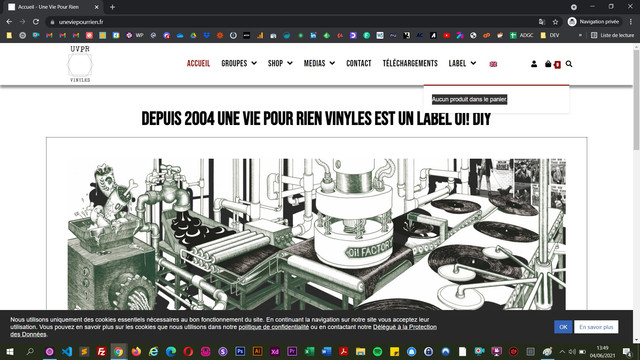Click the site search magnifier icon

(x=569, y=64)
